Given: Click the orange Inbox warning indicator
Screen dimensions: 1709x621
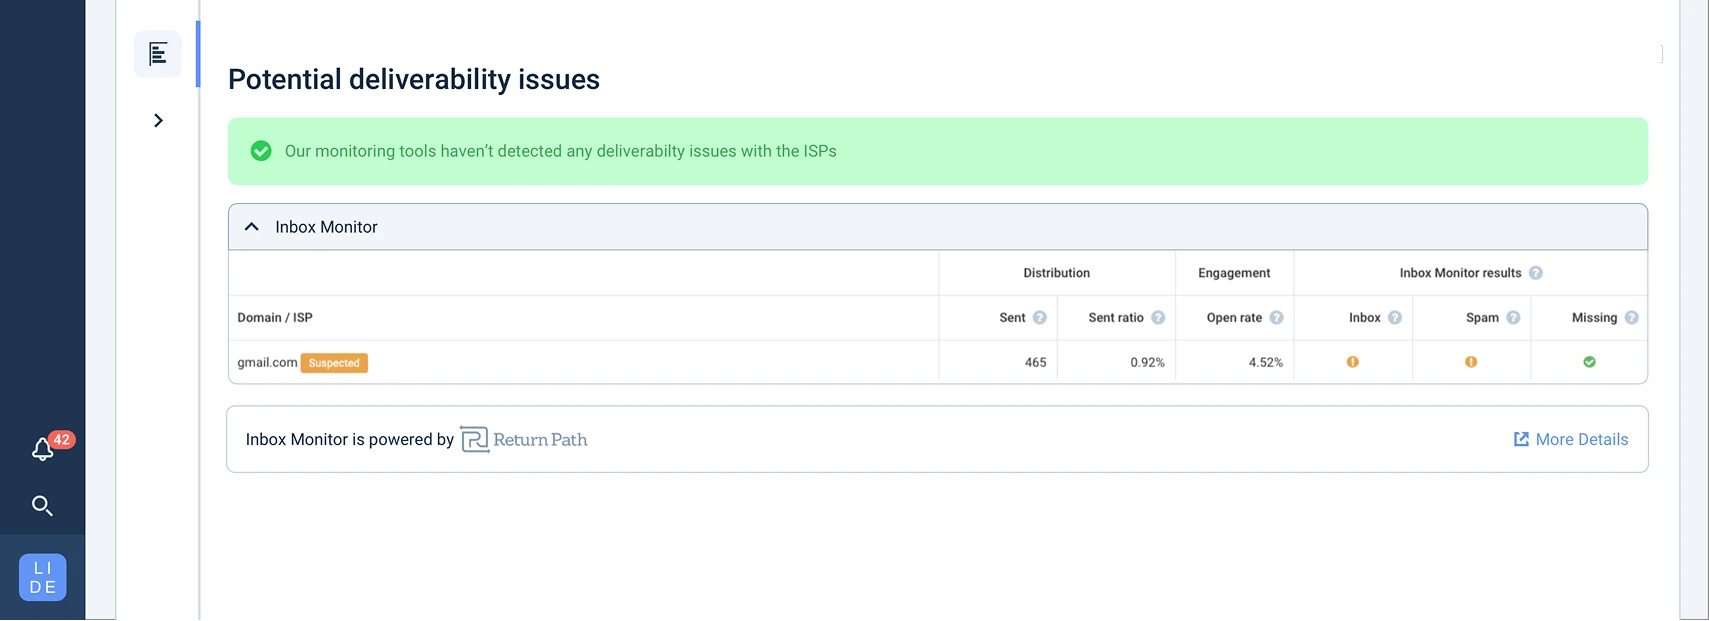Looking at the screenshot, I should click(1353, 362).
